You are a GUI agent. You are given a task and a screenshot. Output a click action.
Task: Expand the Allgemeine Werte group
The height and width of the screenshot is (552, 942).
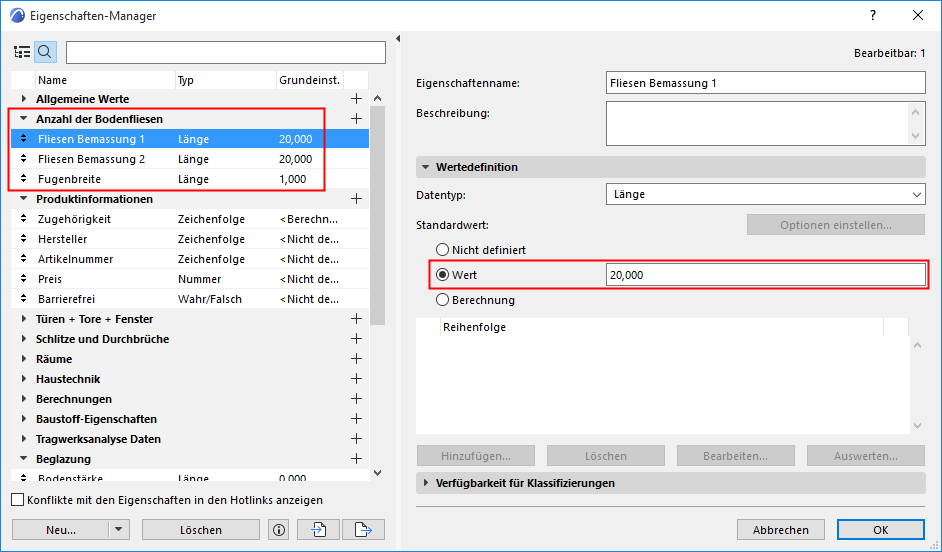coord(24,99)
